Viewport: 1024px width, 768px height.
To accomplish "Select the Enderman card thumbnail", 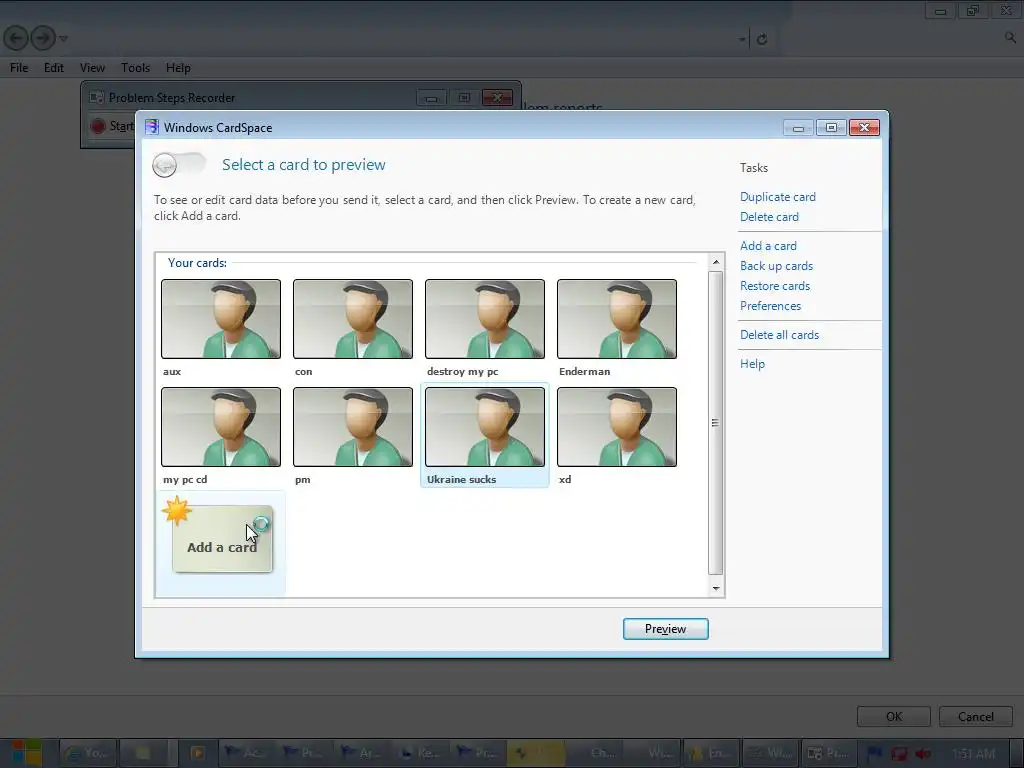I will [616, 319].
